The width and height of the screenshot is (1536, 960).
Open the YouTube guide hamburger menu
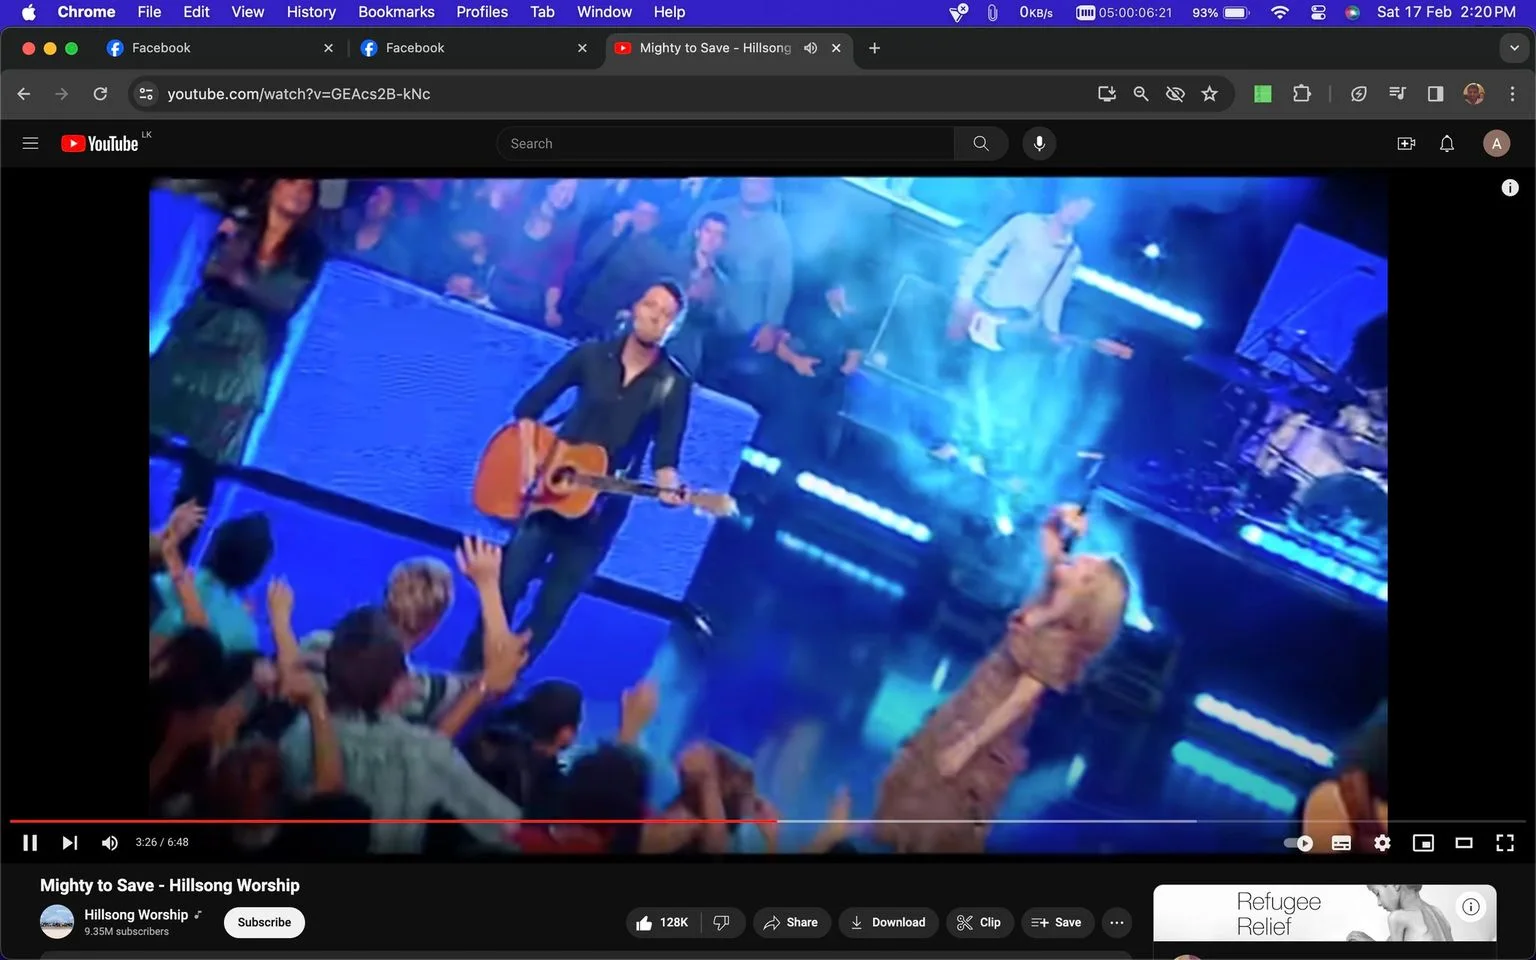[x=31, y=144]
